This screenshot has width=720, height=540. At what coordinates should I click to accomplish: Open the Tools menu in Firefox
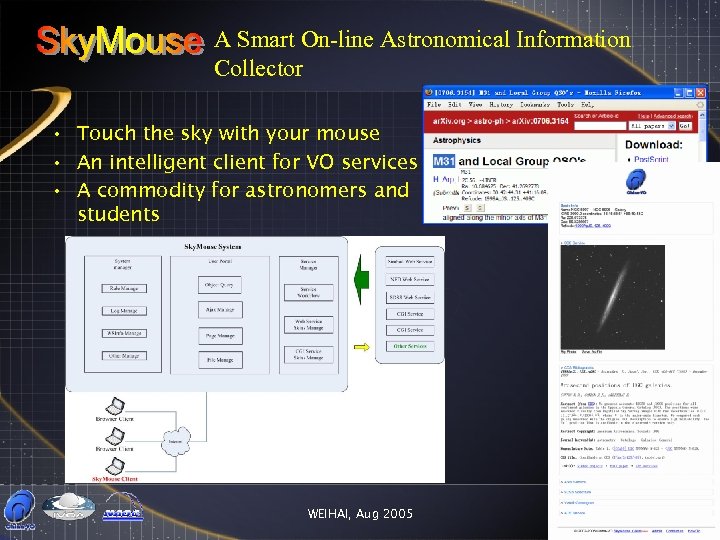(565, 105)
